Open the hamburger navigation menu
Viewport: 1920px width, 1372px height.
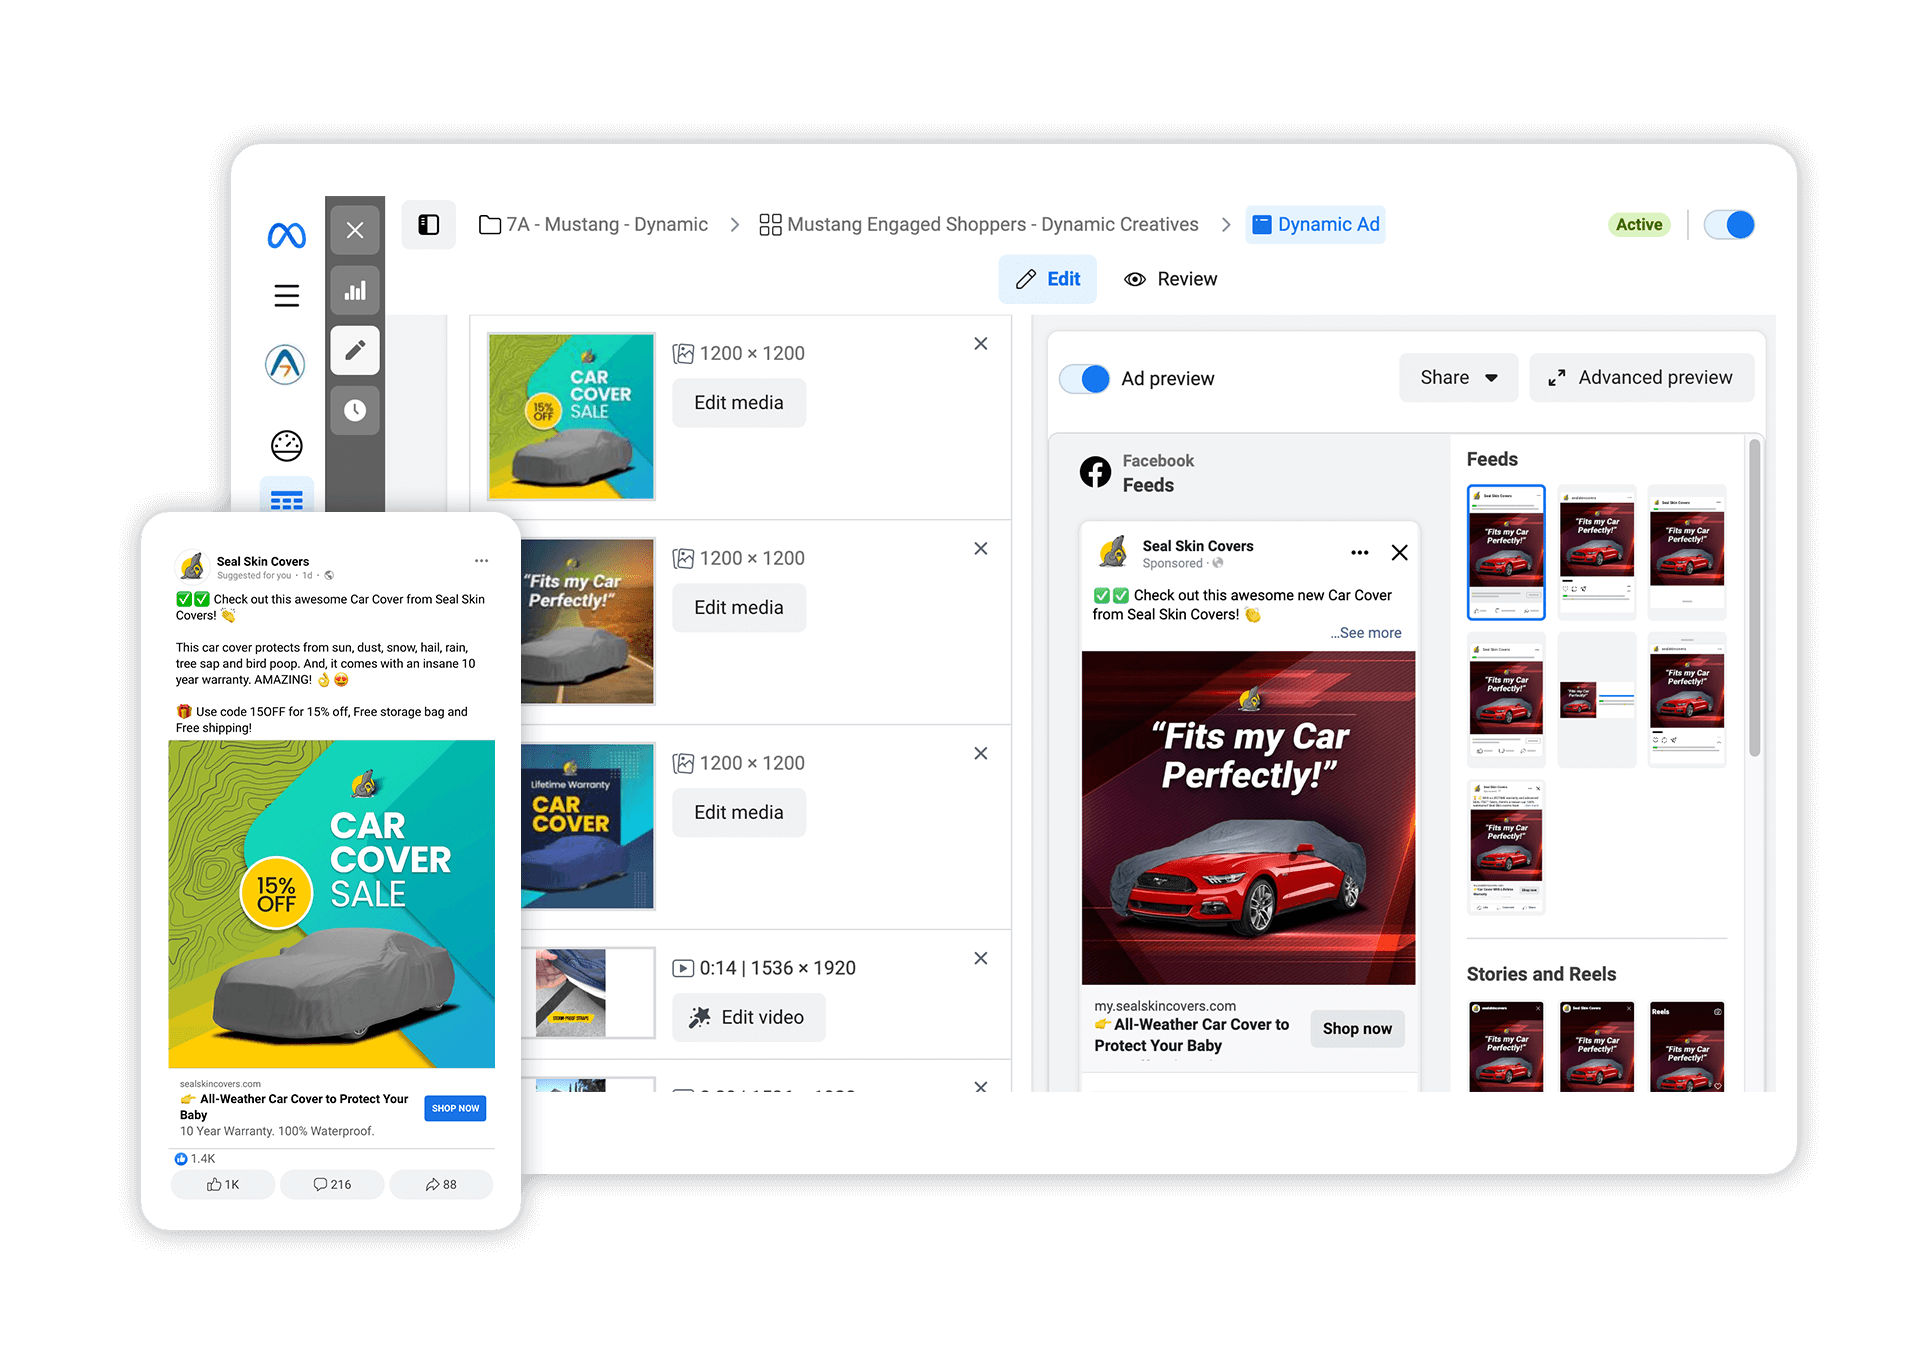(286, 296)
